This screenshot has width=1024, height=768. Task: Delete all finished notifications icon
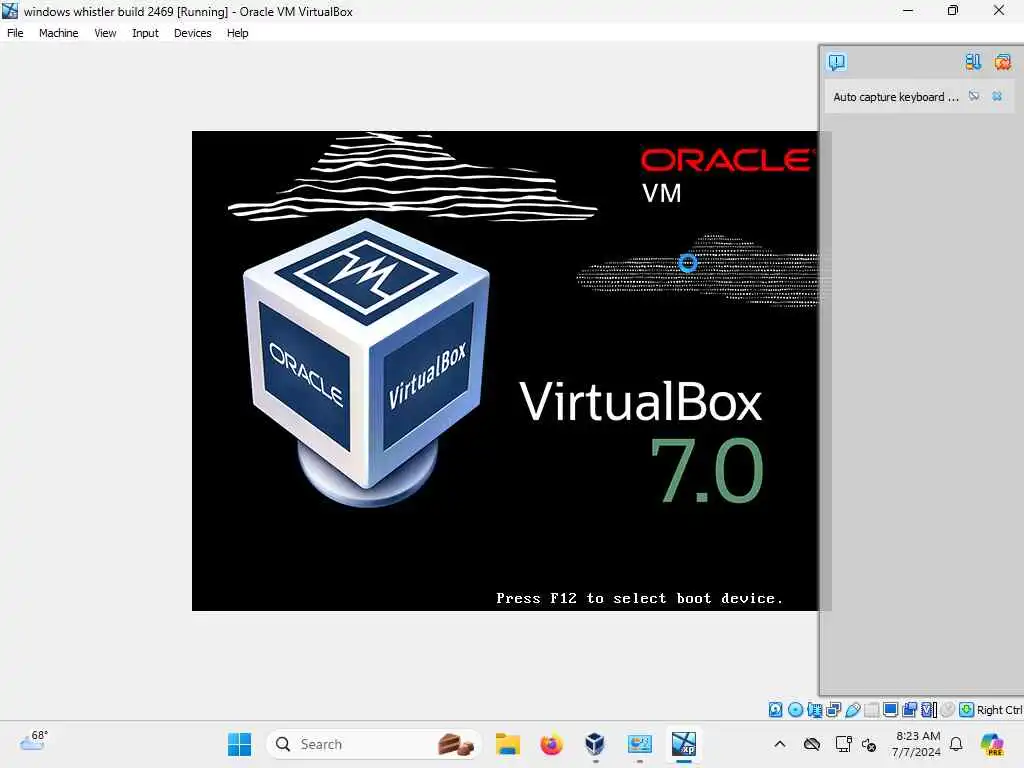[x=1002, y=62]
